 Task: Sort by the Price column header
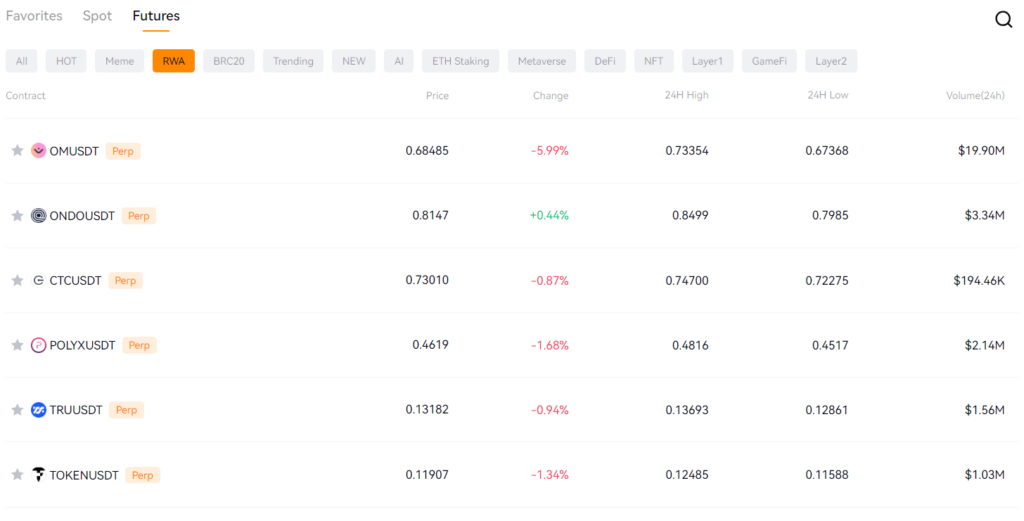coord(437,96)
